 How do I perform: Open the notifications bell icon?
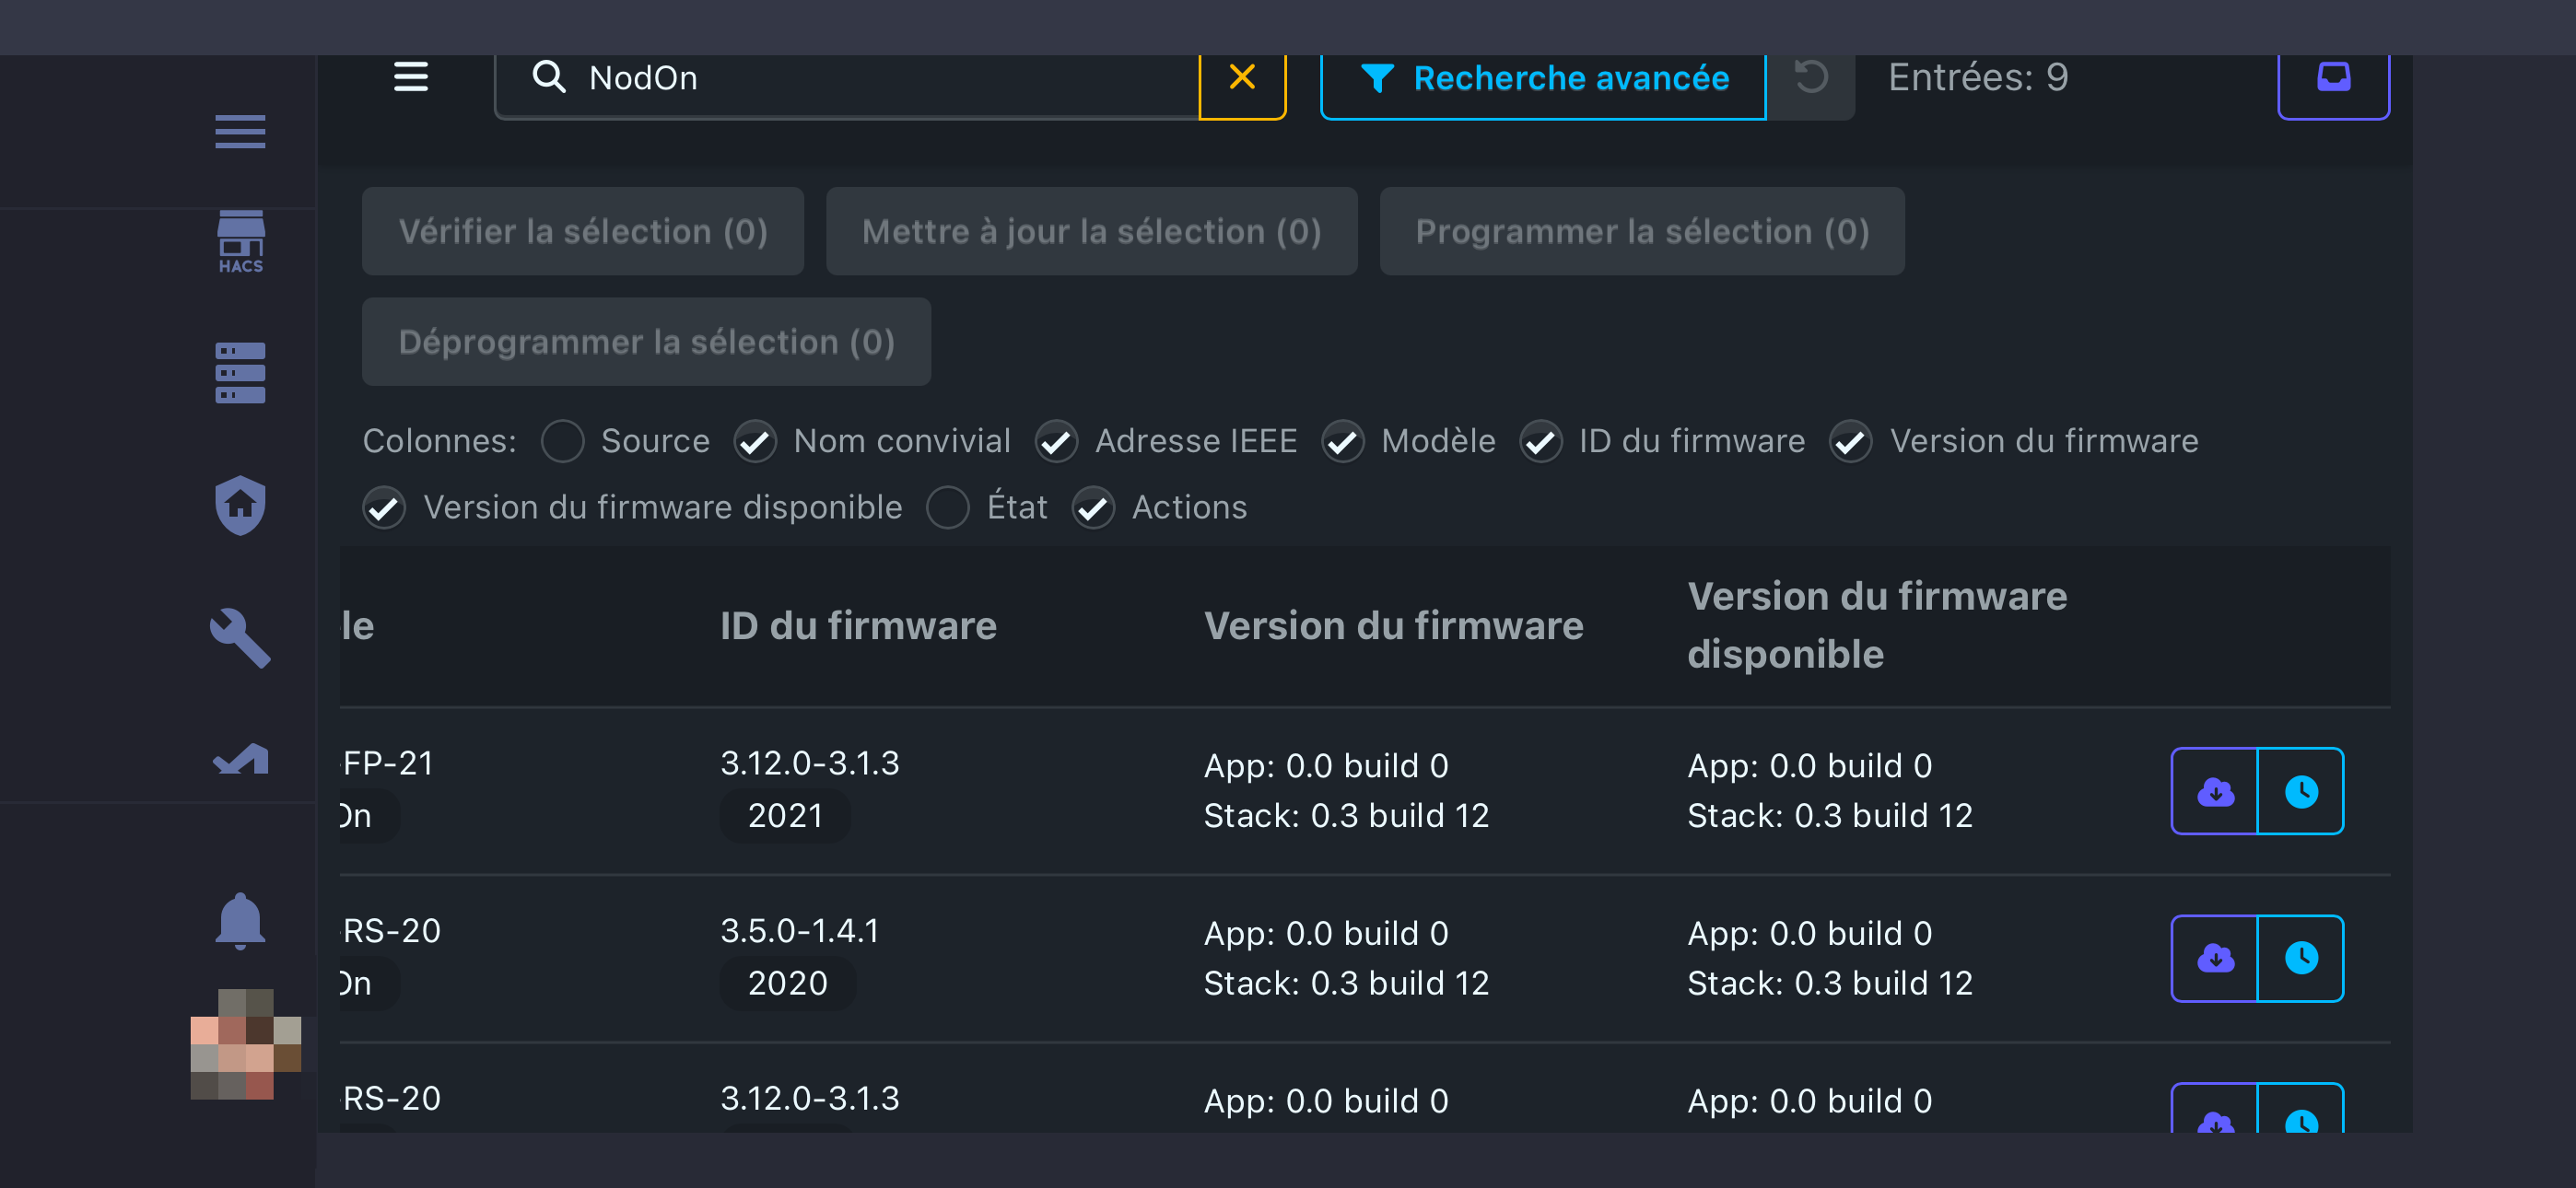tap(240, 920)
